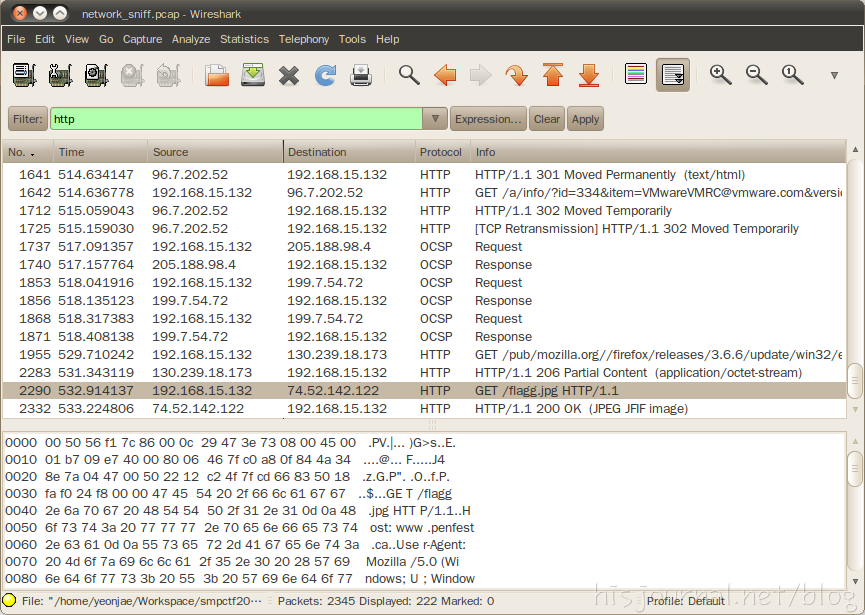Click the Profile: Default status entry
This screenshot has height=615, width=865.
(686, 601)
